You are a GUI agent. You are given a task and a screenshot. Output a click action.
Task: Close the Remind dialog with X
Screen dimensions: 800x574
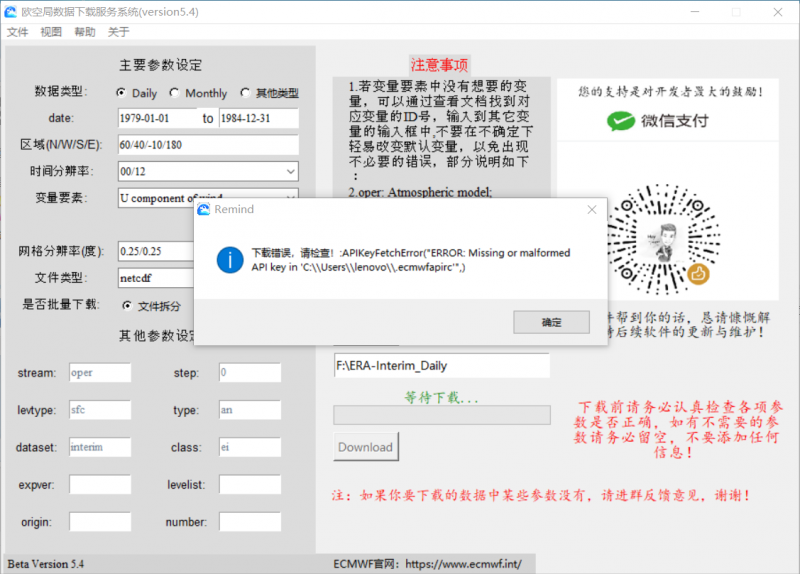click(x=592, y=210)
